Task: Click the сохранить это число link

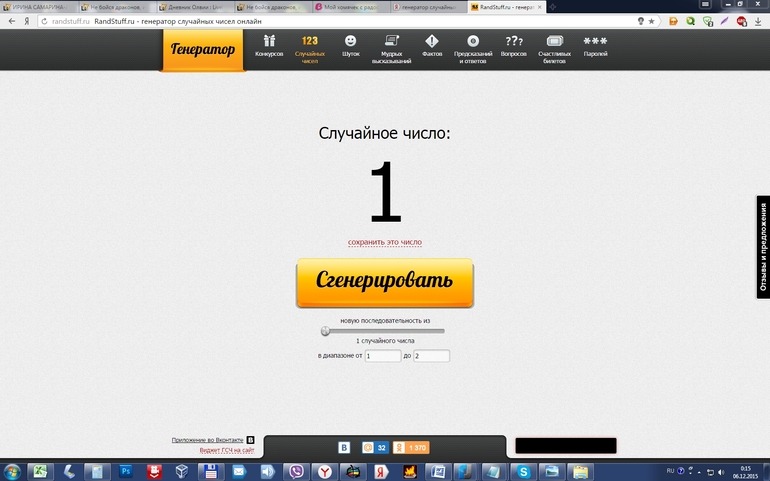Action: [384, 242]
